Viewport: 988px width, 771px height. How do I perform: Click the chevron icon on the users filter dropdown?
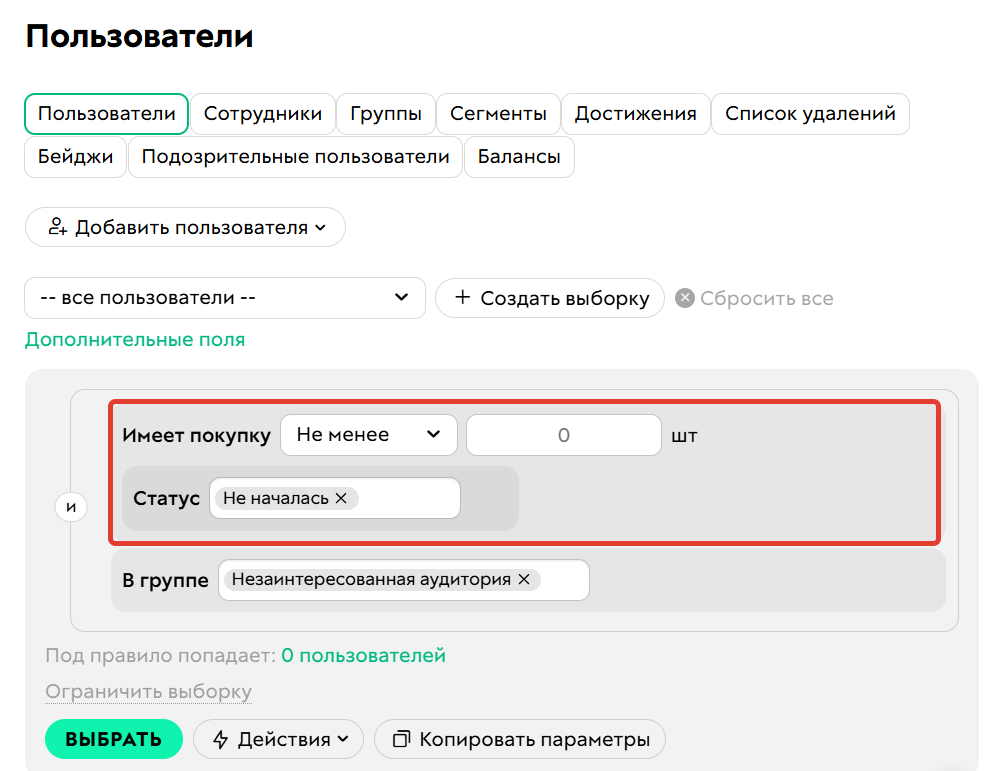click(x=402, y=297)
